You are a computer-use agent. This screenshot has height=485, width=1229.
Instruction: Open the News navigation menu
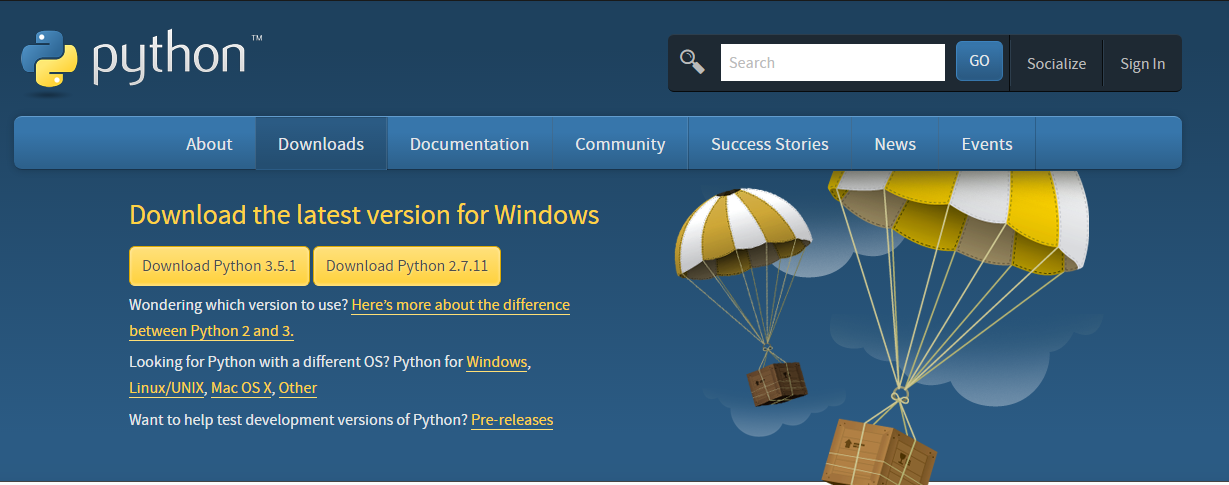click(x=895, y=144)
